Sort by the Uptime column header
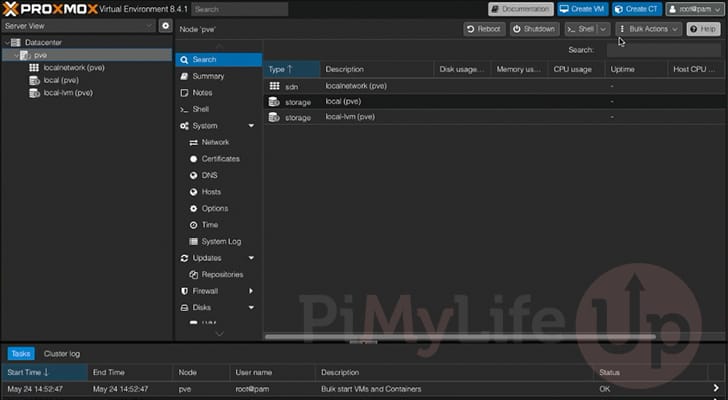Viewport: 728px width, 400px height. click(636, 69)
